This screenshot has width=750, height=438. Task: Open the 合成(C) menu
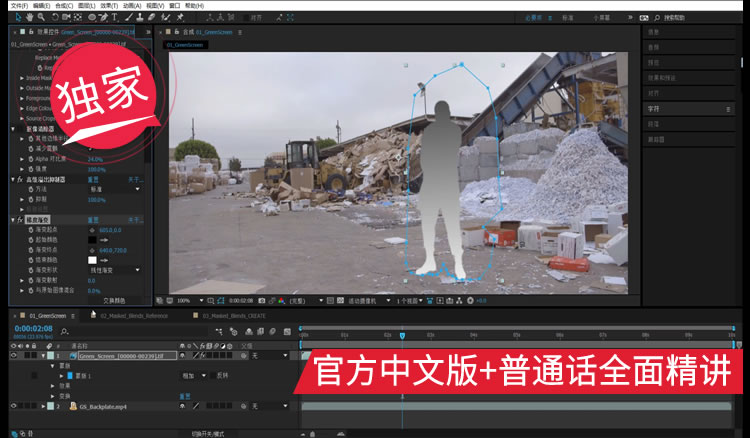point(64,6)
